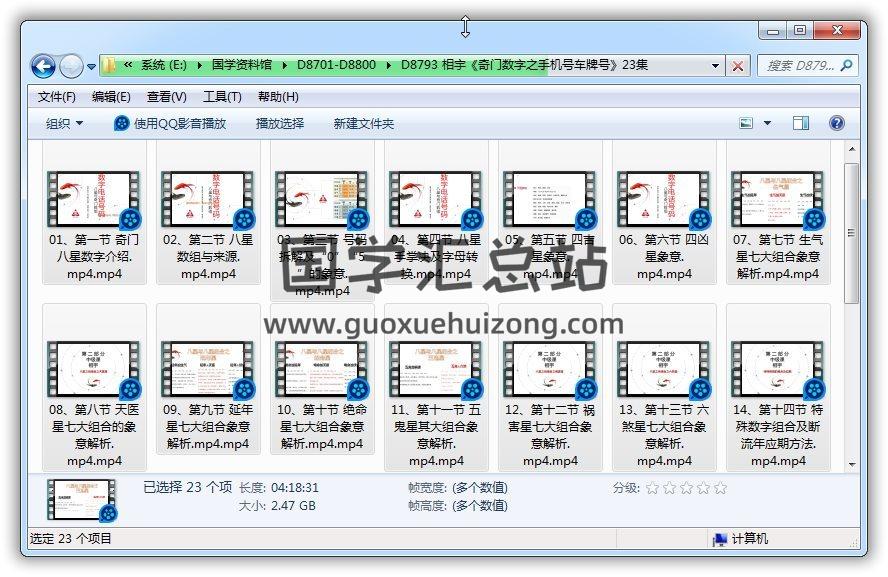Expand arrow after D8701-D8800 breadcrumb

(x=388, y=66)
